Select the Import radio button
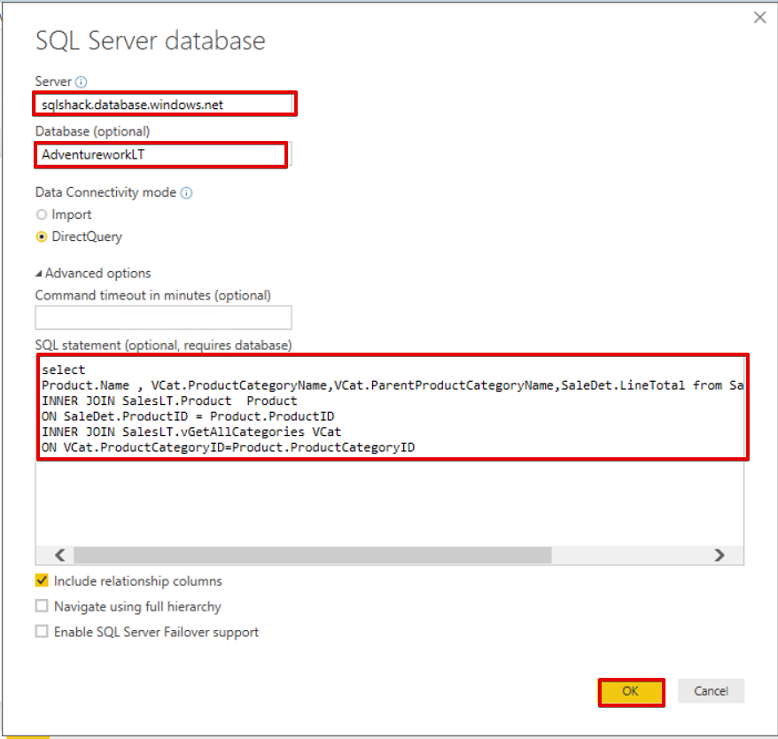 41,215
